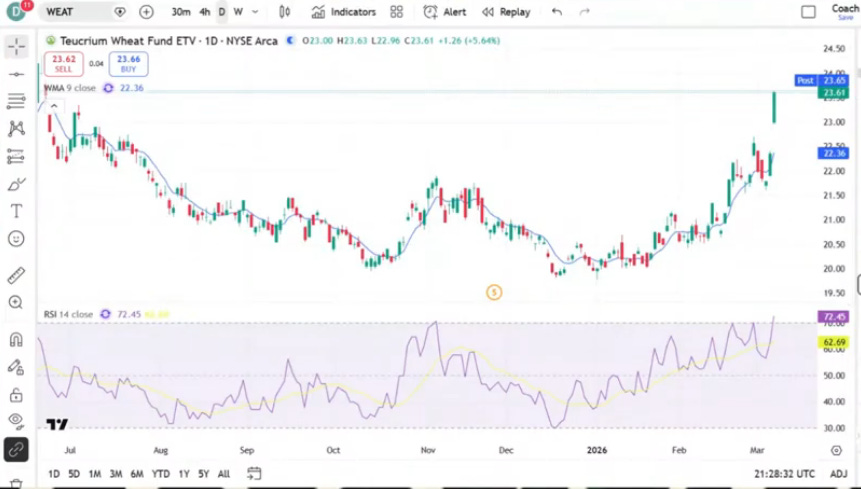Select the D daily timeframe
861x489 pixels.
[x=222, y=12]
